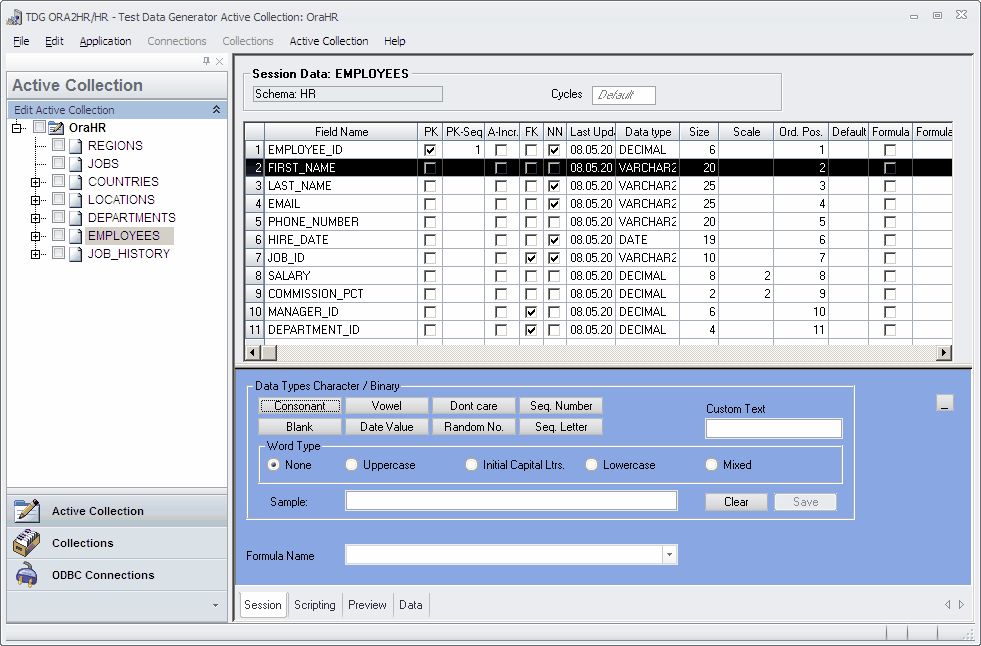Check the PK checkbox for FIRST_NAME
Viewport: 981px width, 646px height.
click(431, 167)
